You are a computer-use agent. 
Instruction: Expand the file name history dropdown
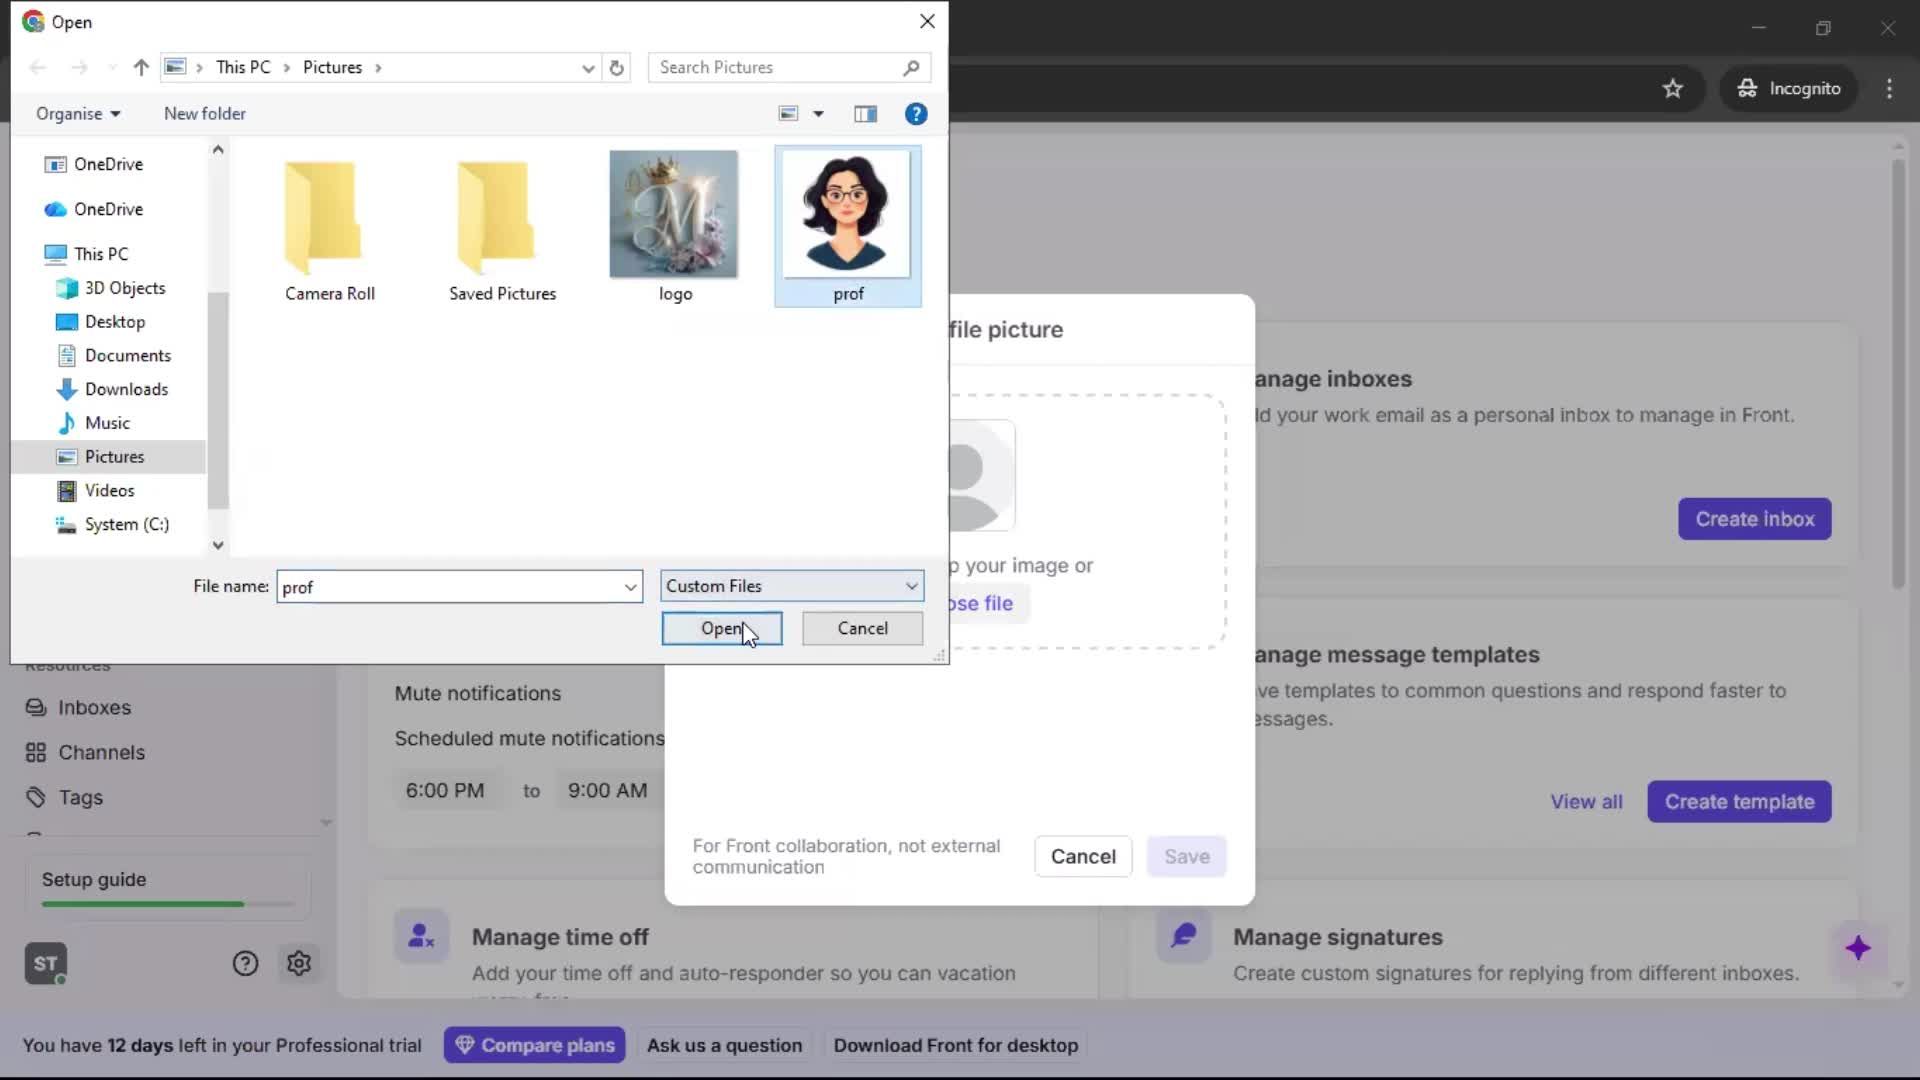pyautogui.click(x=630, y=587)
